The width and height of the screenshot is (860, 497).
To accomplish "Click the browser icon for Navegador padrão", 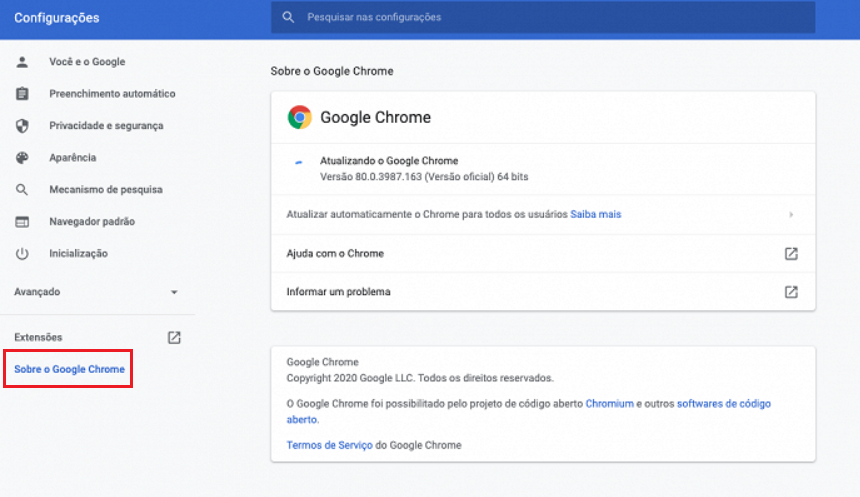I will [22, 222].
